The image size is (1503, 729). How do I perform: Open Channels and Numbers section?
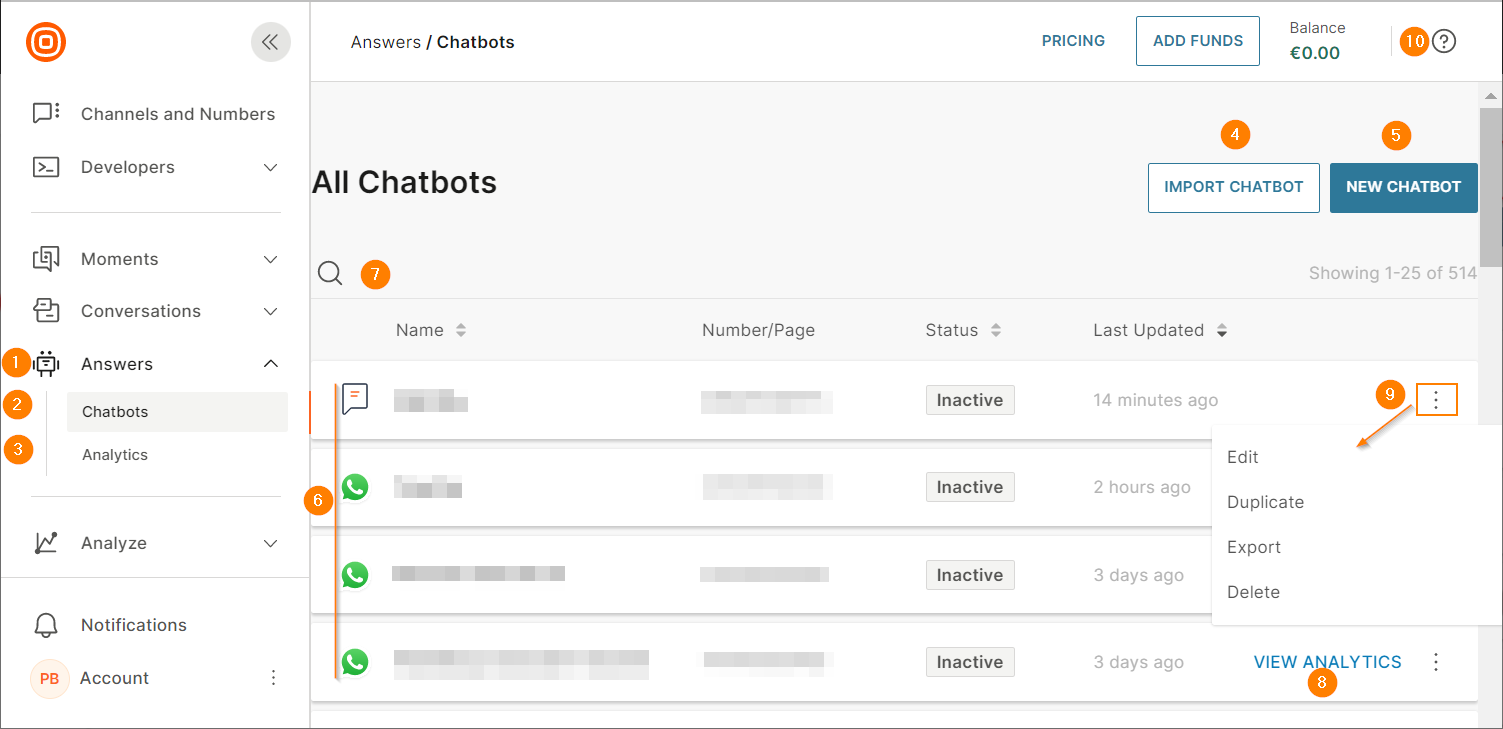pos(177,114)
